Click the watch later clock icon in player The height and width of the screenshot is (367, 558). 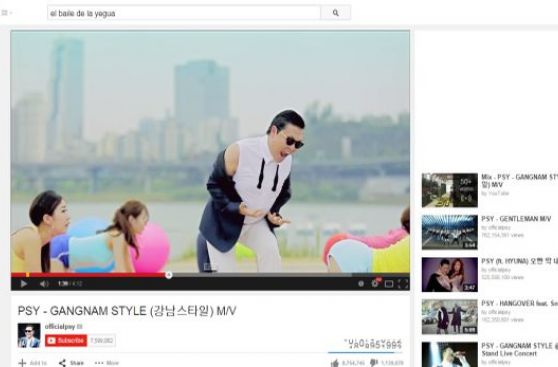(x=361, y=284)
